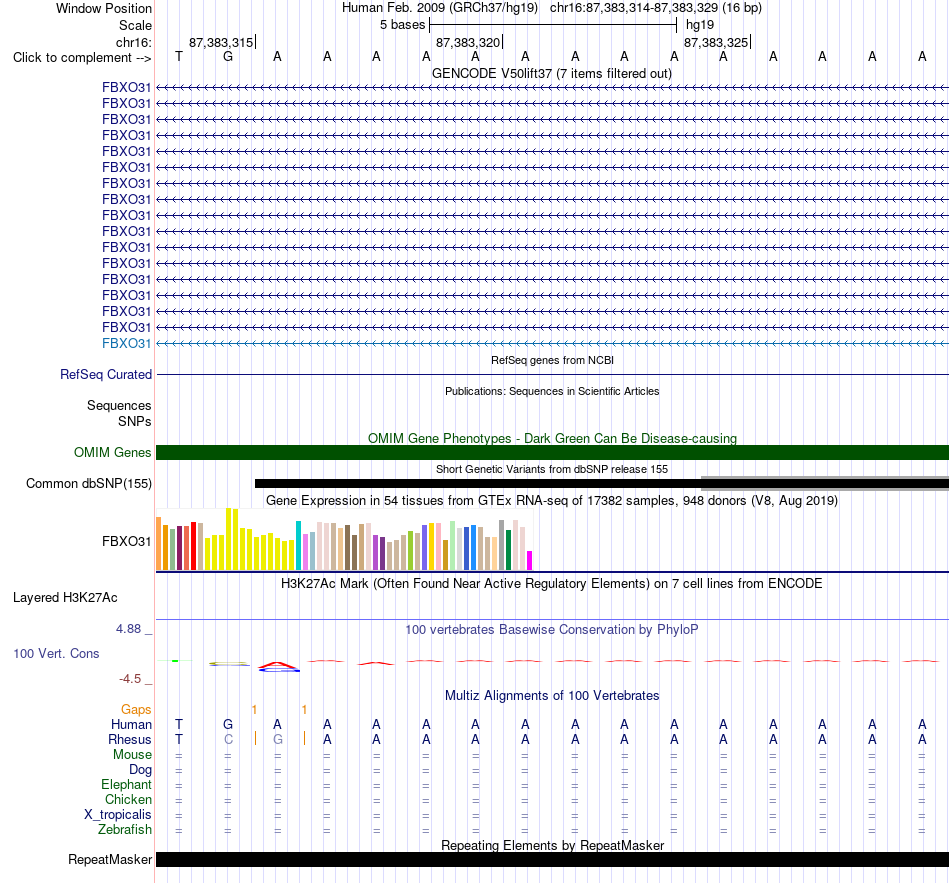
Task: Click the '5 bases' scale label
Action: point(402,25)
